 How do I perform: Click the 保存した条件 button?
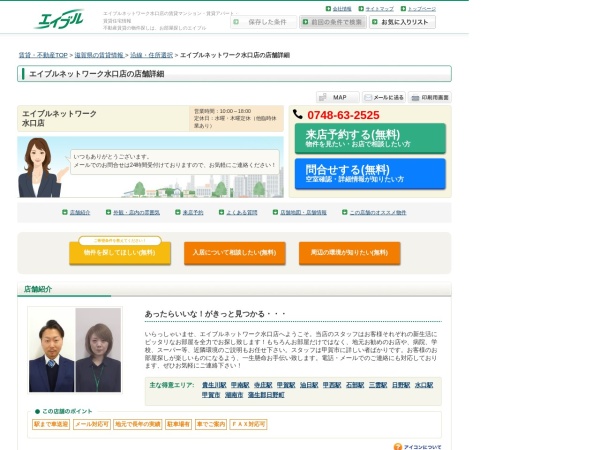(x=263, y=22)
